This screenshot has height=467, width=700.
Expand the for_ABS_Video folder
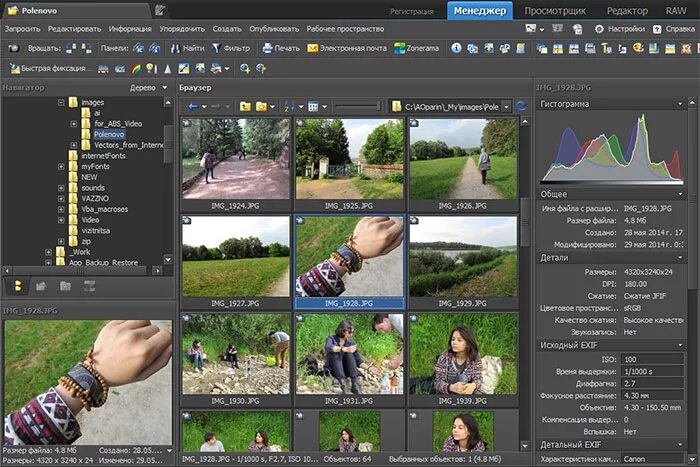point(74,123)
